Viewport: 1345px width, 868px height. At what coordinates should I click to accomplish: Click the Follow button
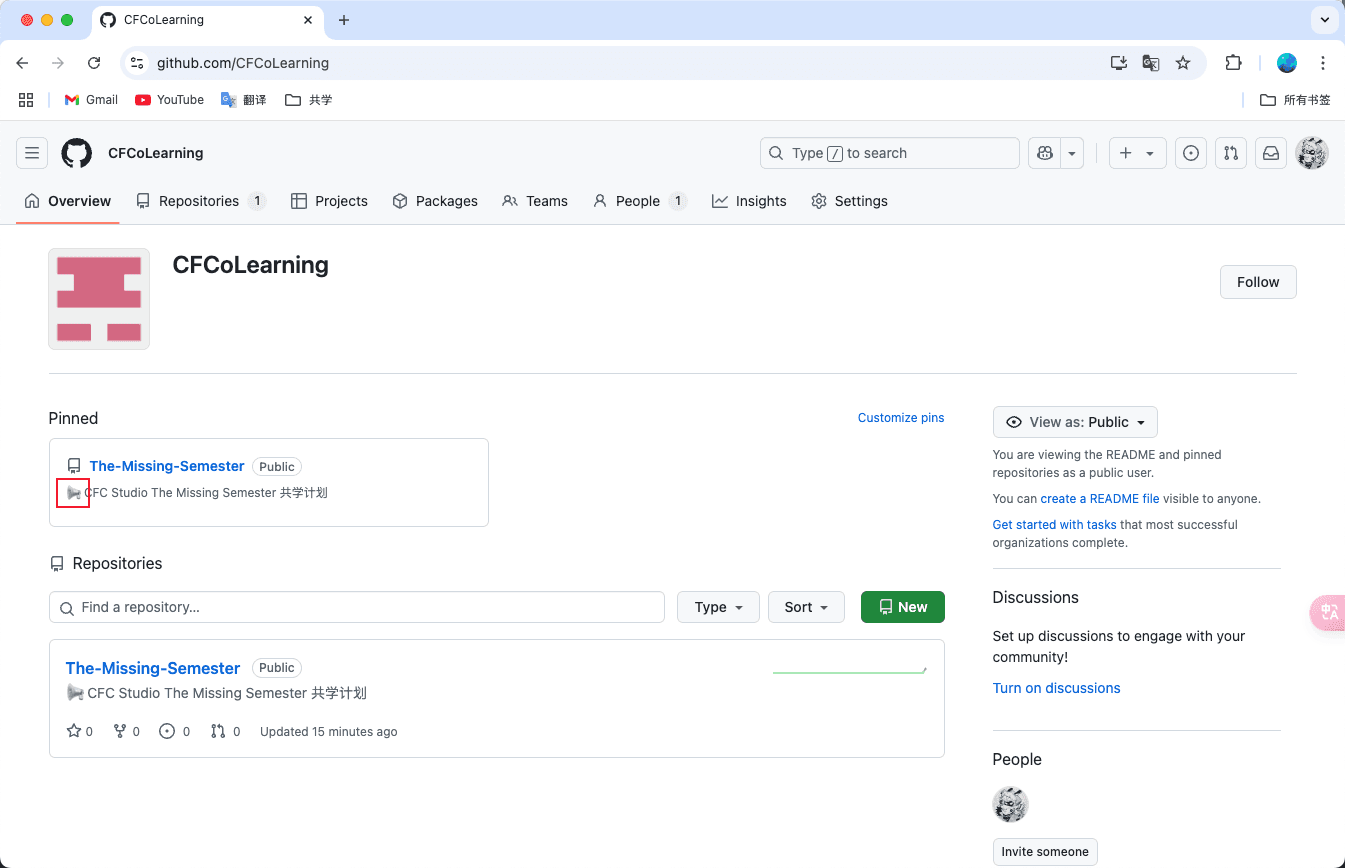click(1257, 282)
